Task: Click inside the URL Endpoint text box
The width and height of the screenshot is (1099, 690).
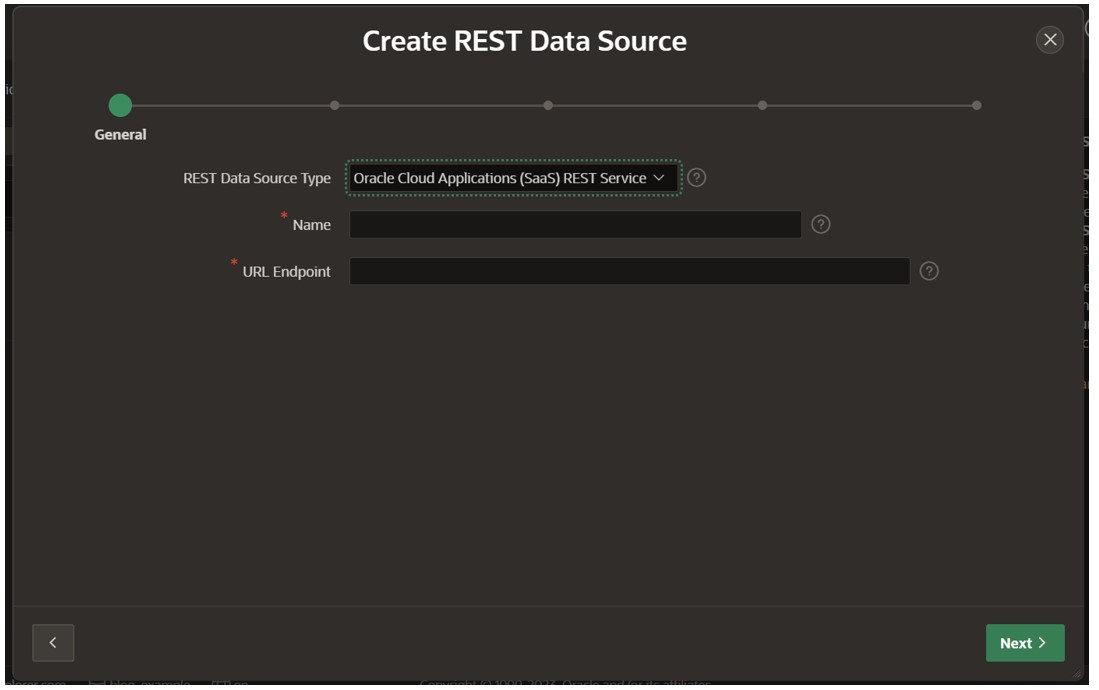Action: pyautogui.click(x=630, y=270)
